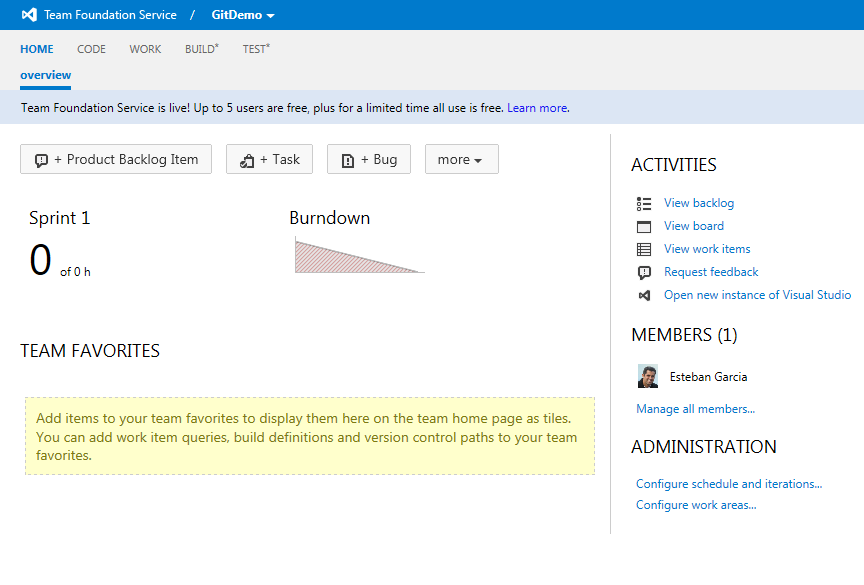This screenshot has width=864, height=585.
Task: Click the View work items grid icon
Action: [x=644, y=250]
